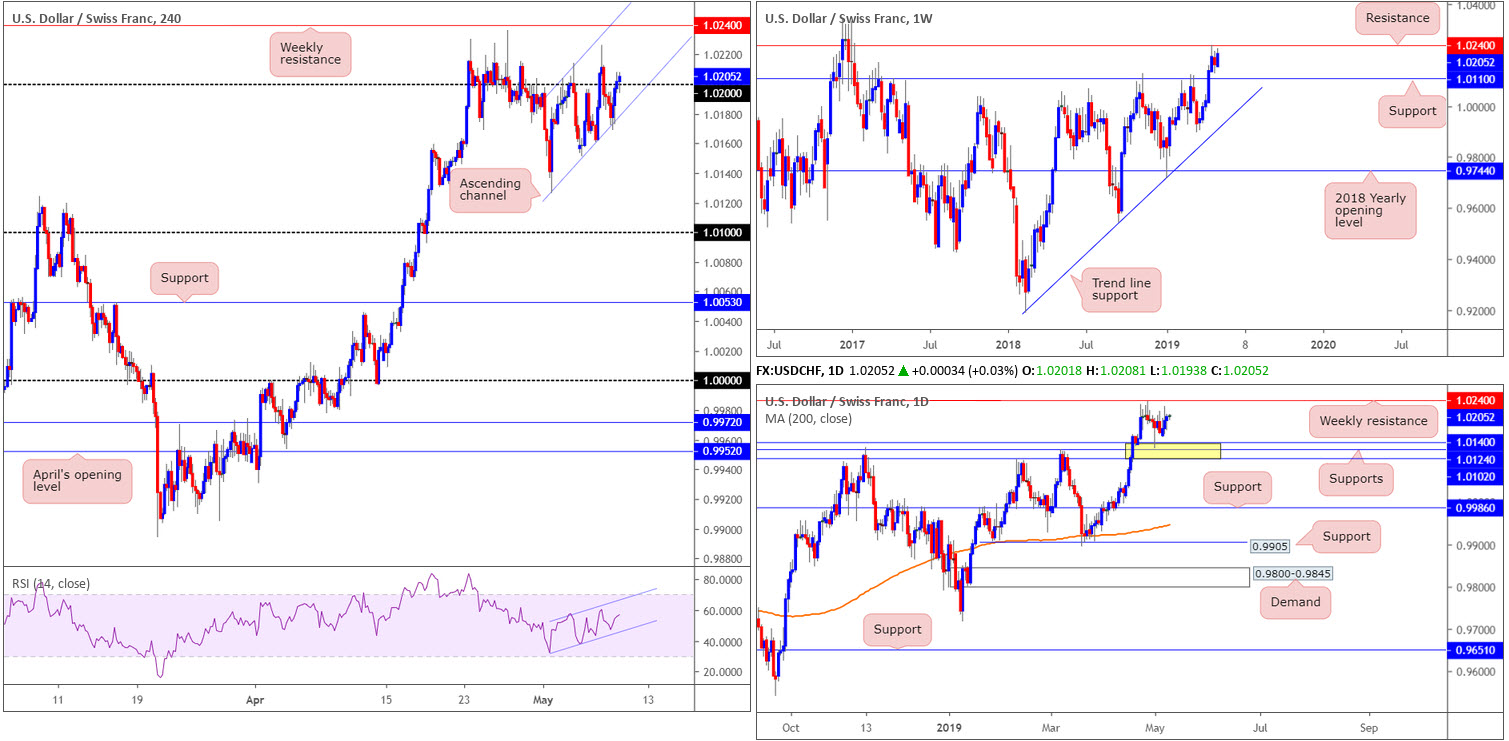Click the blue 1.01400 price label on the daily chart
The image size is (1509, 741).
[x=1476, y=442]
